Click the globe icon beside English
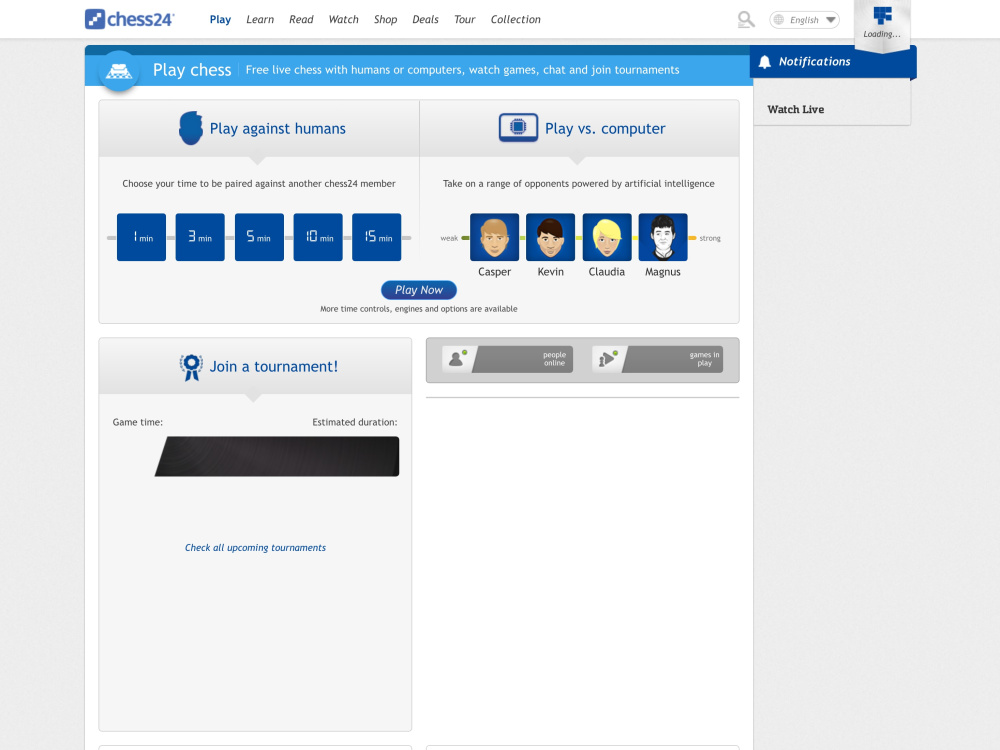Screen dimensions: 1000x750 [779, 20]
